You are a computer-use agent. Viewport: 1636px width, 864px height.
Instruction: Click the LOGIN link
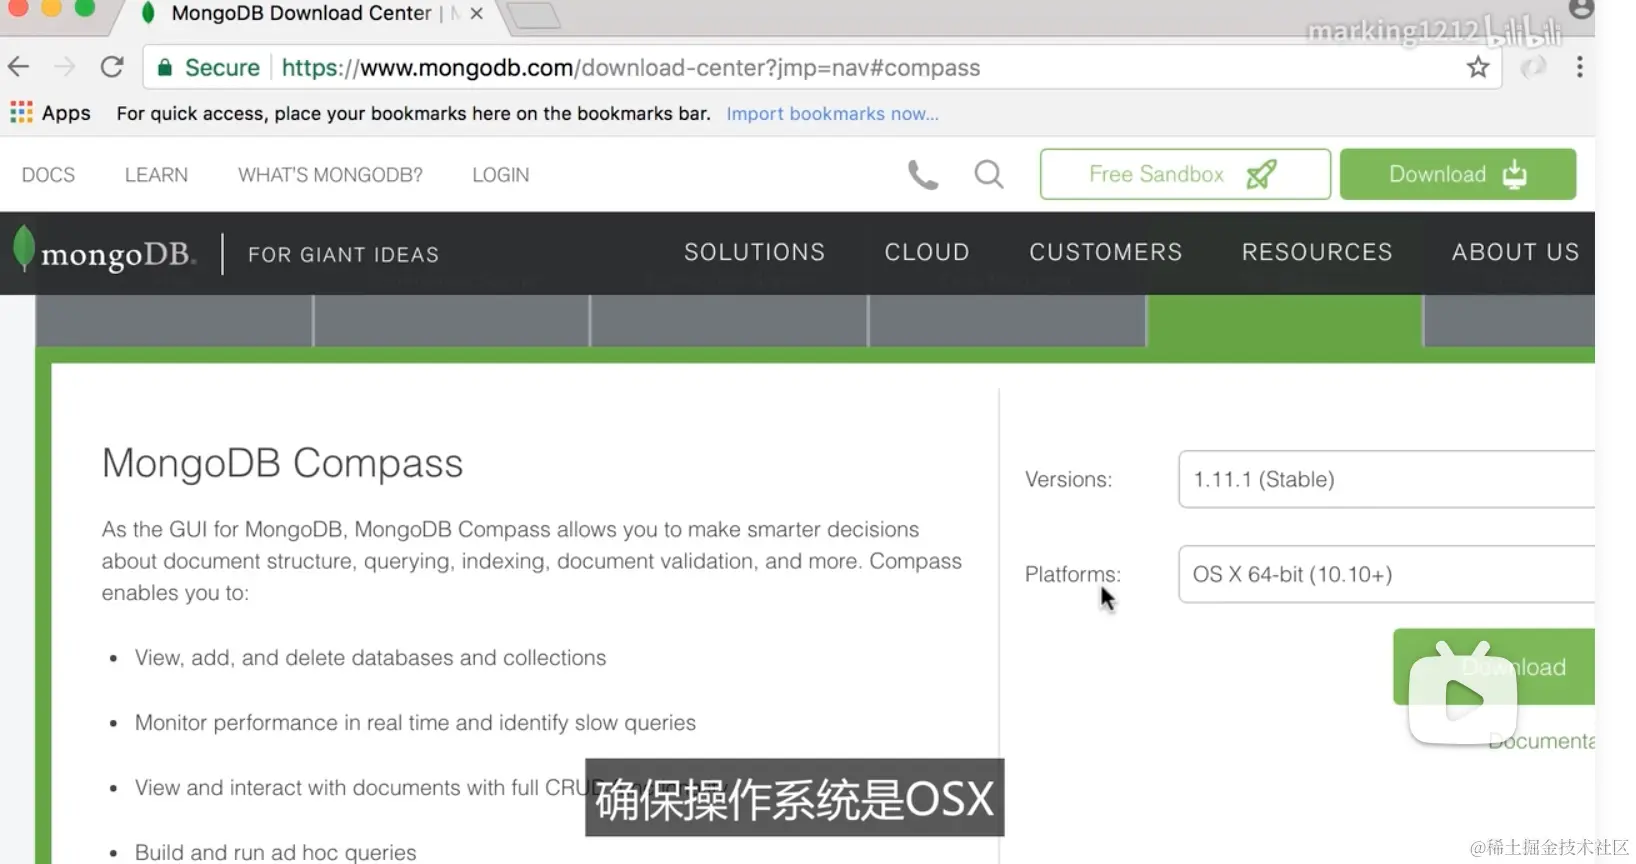[501, 175]
